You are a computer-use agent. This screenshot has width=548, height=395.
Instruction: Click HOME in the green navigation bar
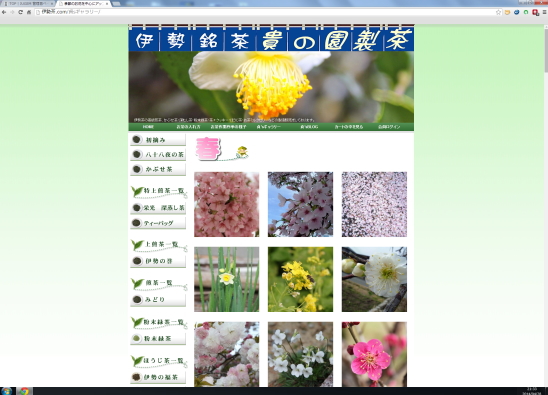coord(148,127)
